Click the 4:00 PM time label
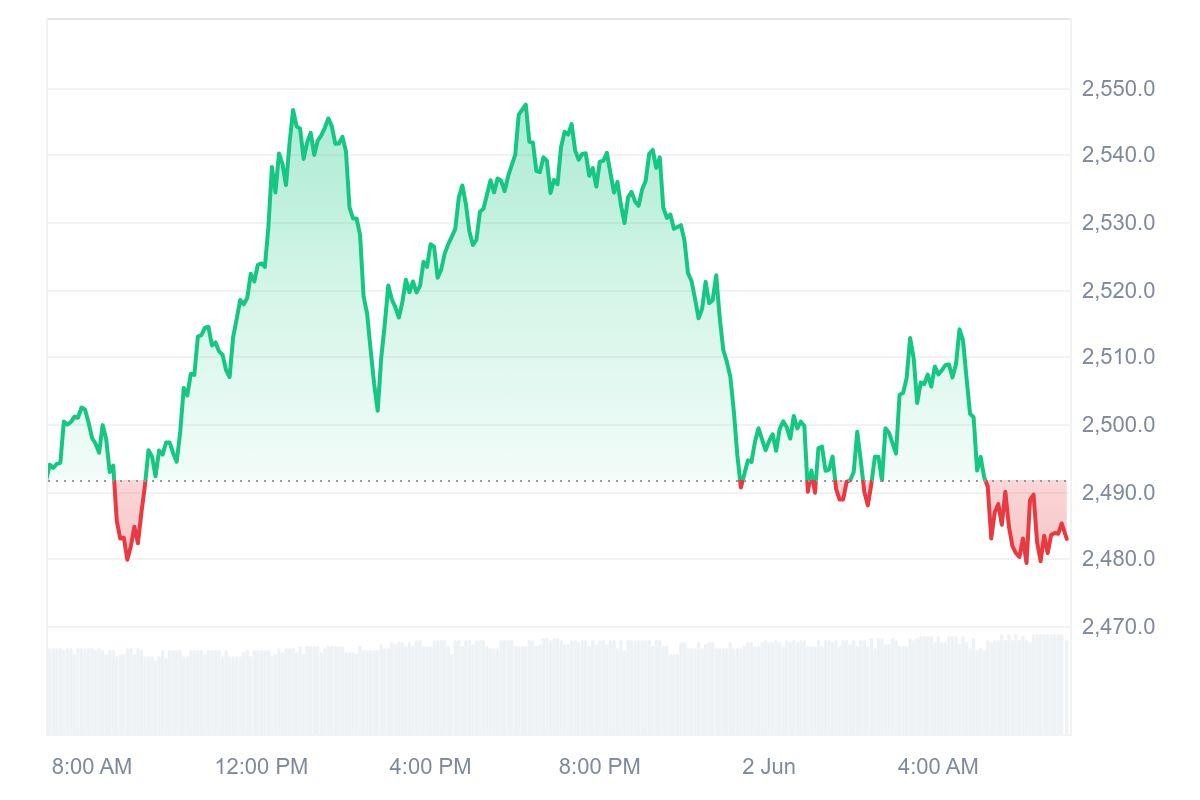 click(x=430, y=767)
